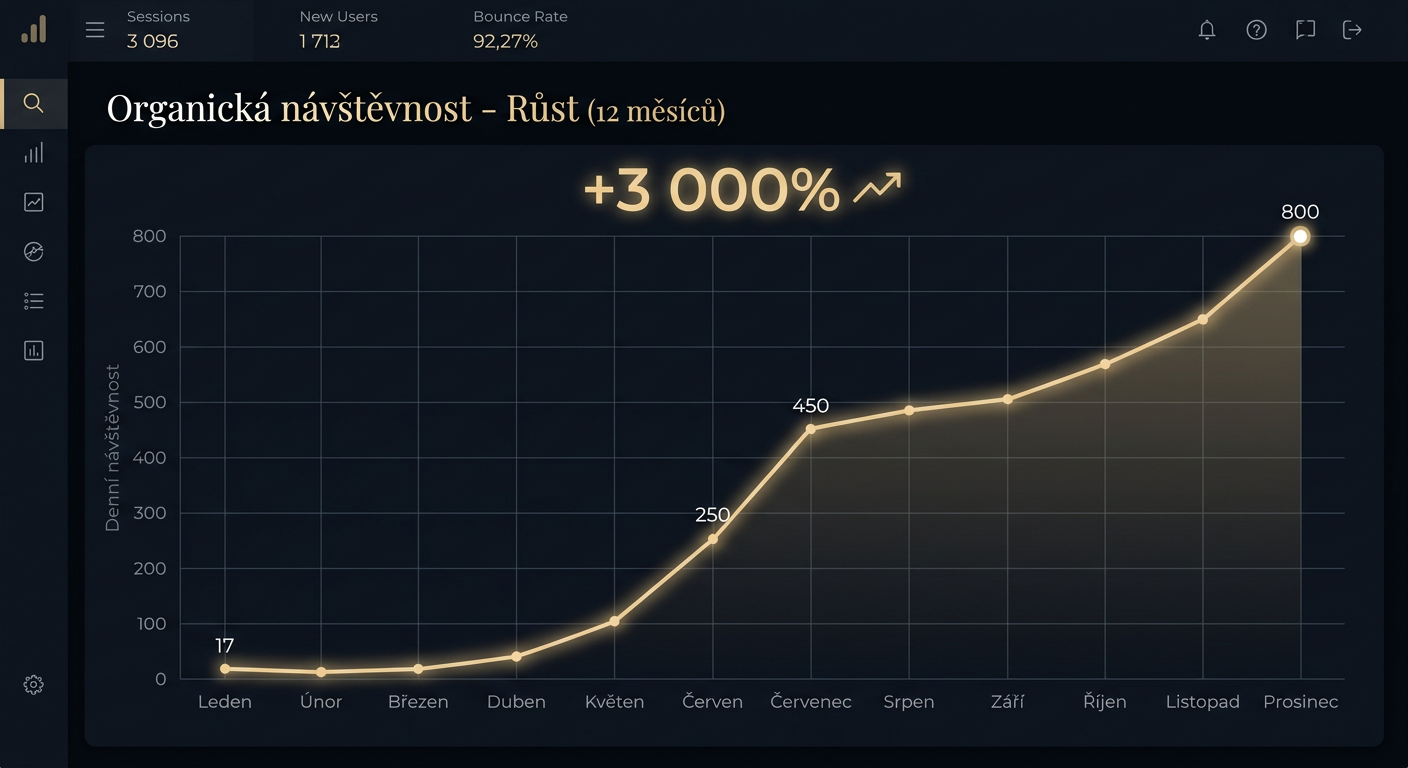
Task: Open the notifications bell
Action: [1207, 30]
